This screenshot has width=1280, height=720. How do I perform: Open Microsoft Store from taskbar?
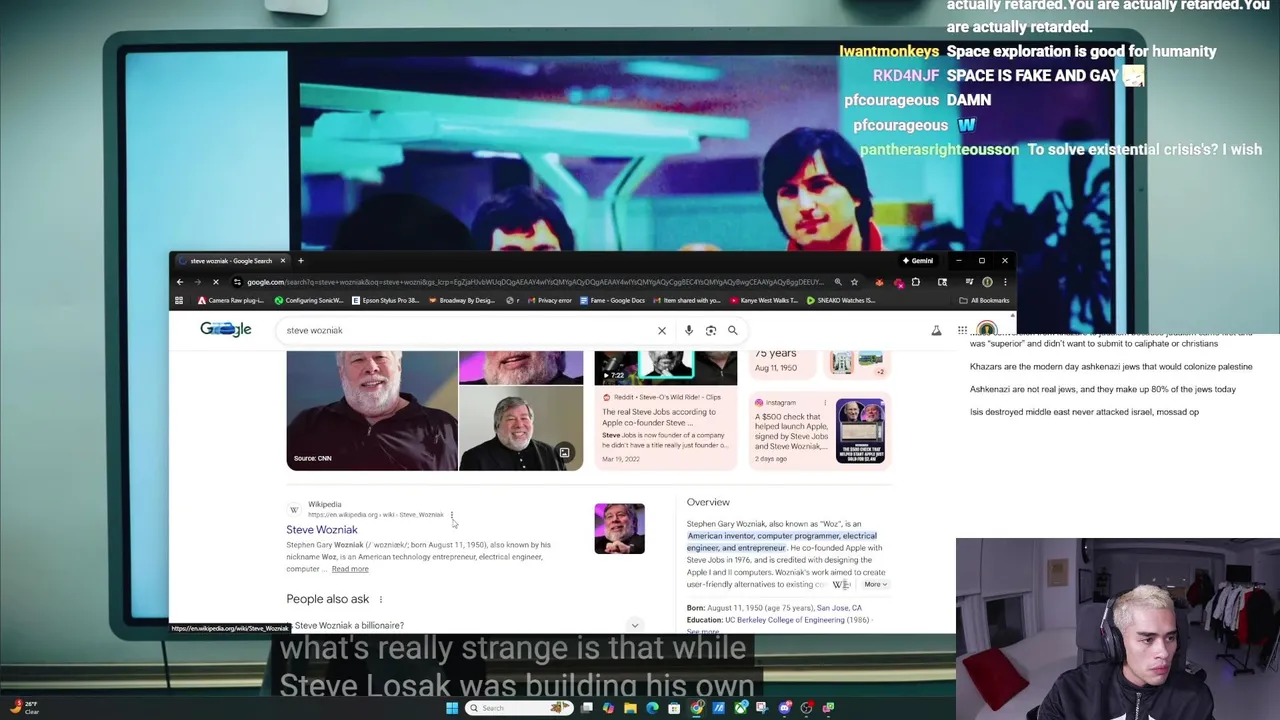(674, 708)
